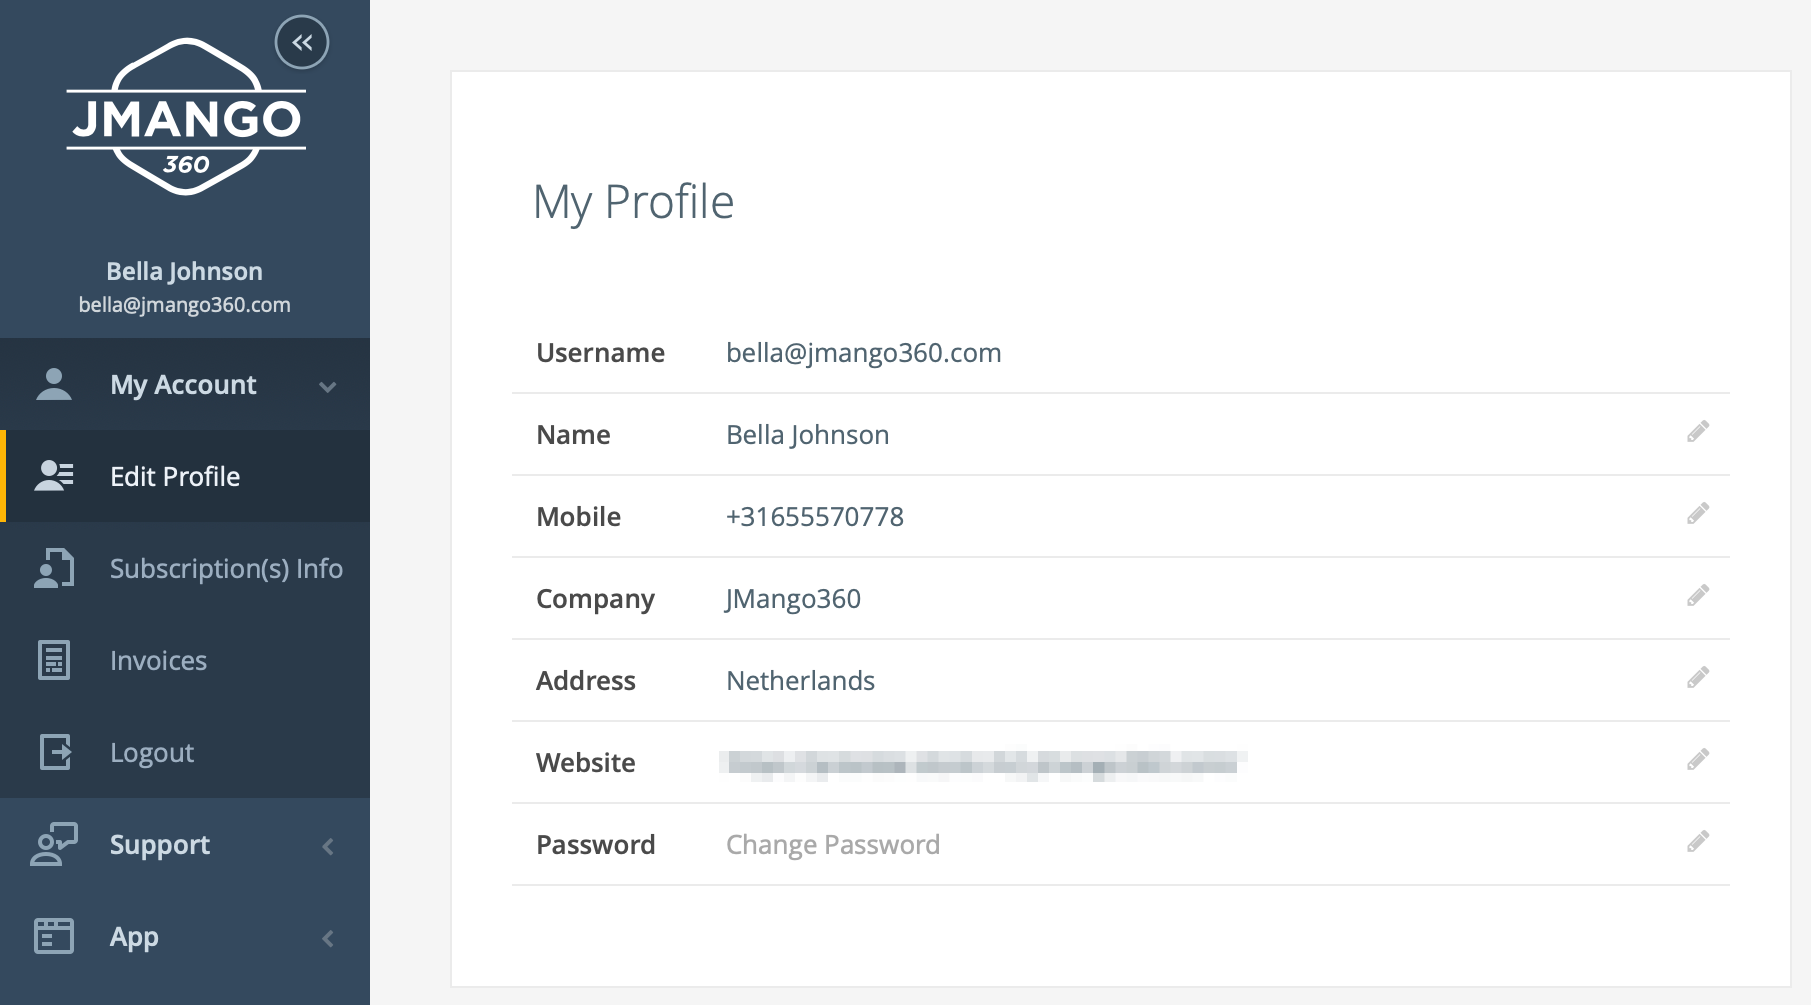Click the blurred Website value
This screenshot has width=1811, height=1005.
pos(982,765)
